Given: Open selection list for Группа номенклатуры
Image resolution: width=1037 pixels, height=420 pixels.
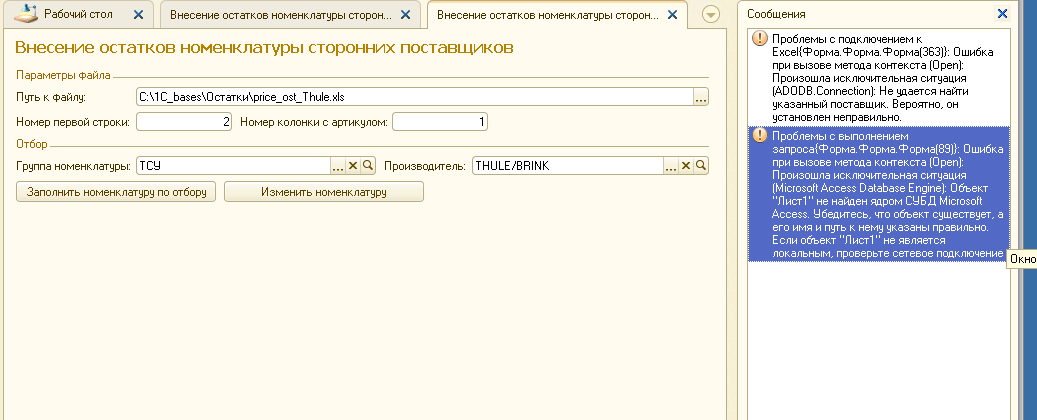Looking at the screenshot, I should tap(338, 166).
